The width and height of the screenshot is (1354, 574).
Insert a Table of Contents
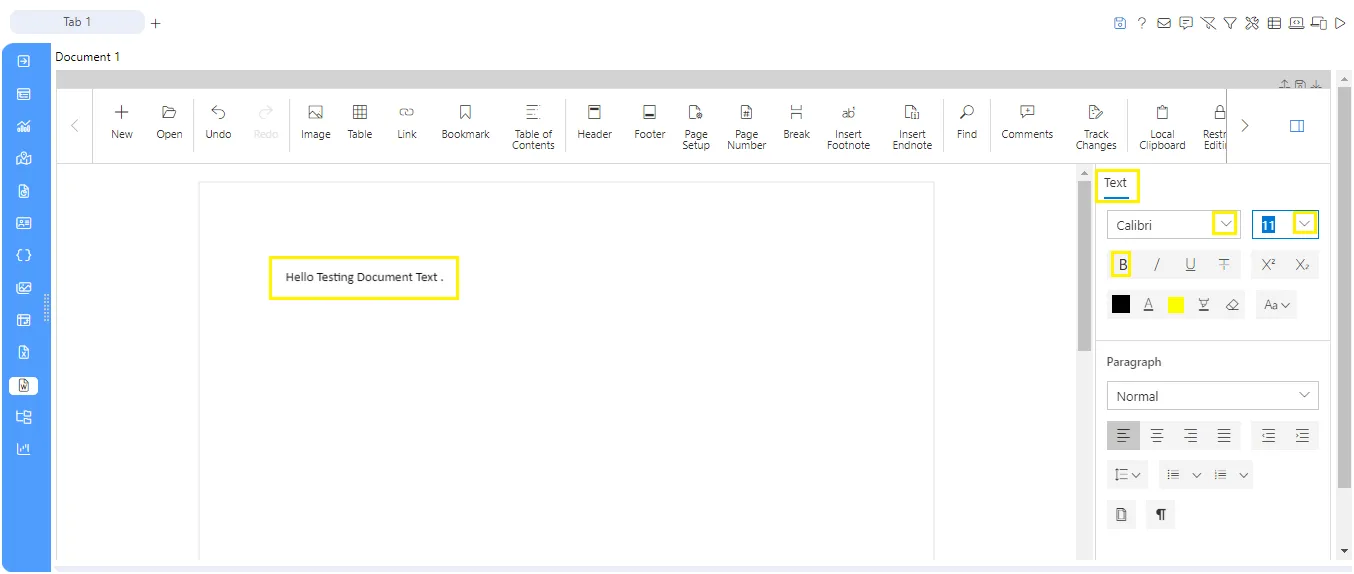pyautogui.click(x=533, y=125)
